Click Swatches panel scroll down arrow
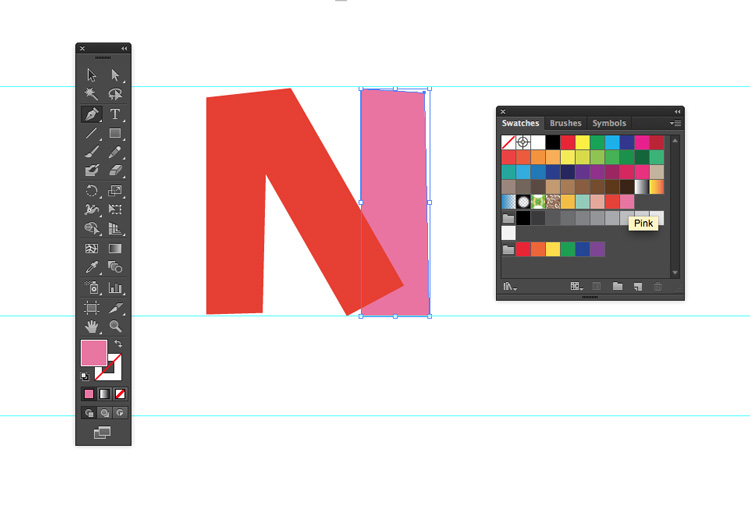Viewport: 750px width, 518px height. coord(675,273)
